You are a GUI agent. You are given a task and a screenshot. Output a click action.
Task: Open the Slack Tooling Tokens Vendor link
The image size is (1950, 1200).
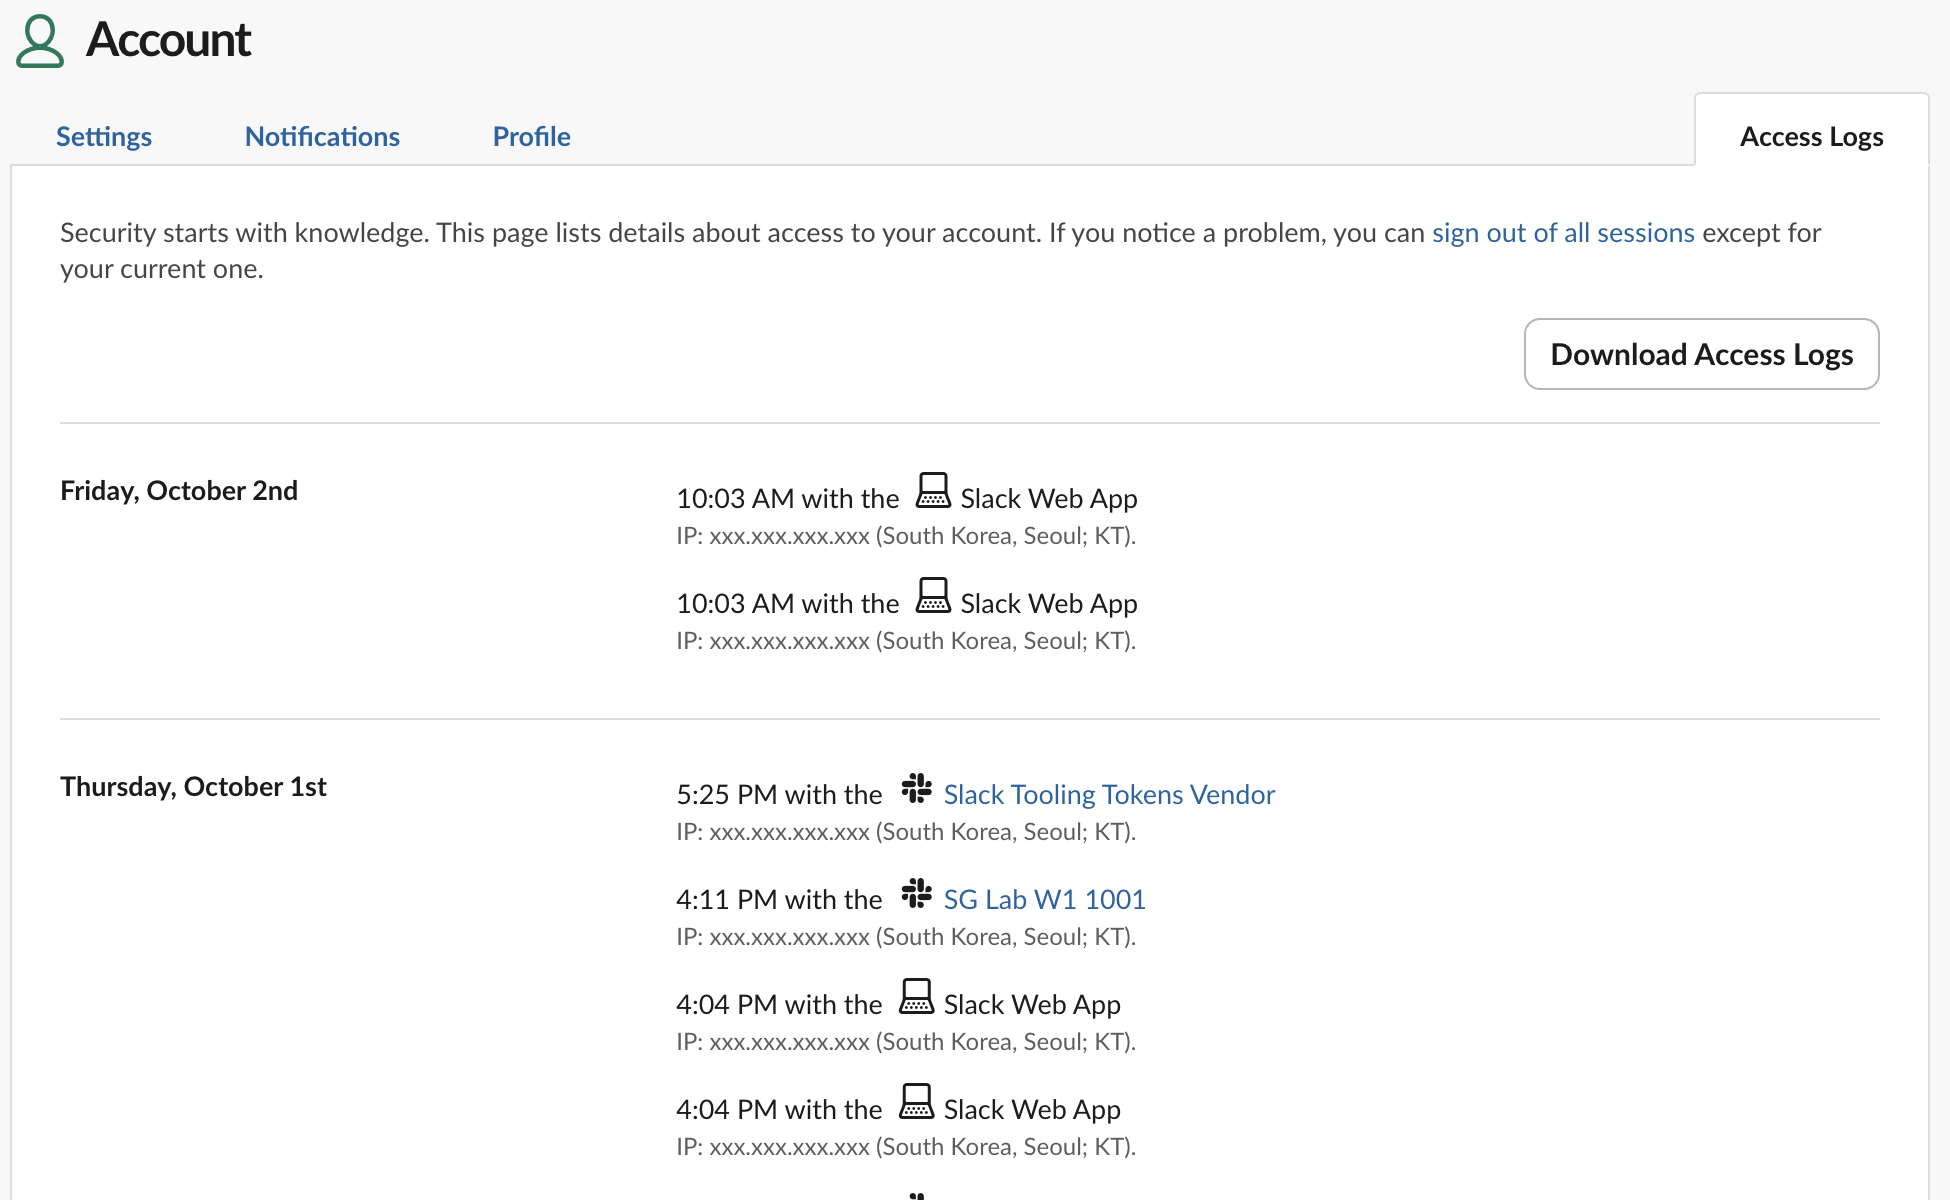click(x=1109, y=794)
